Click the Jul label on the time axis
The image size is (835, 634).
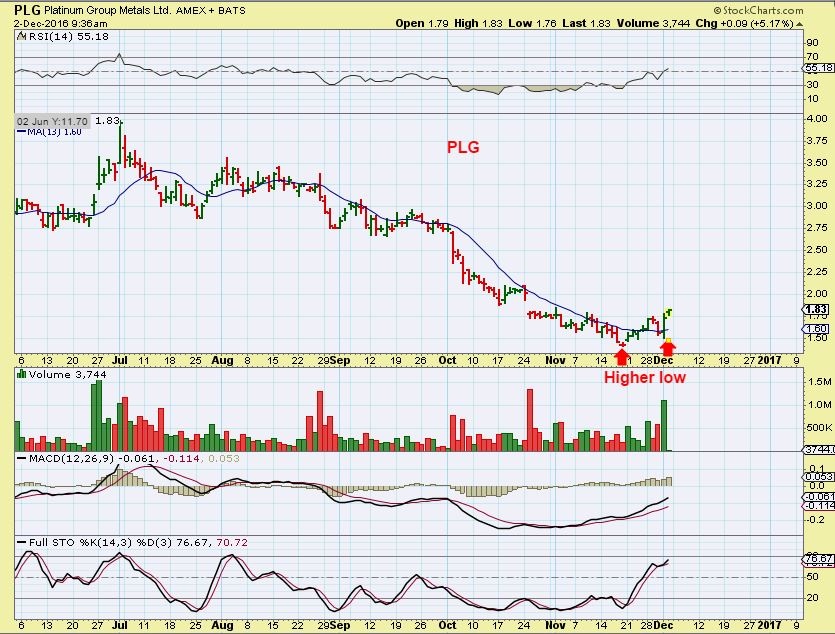tap(121, 359)
